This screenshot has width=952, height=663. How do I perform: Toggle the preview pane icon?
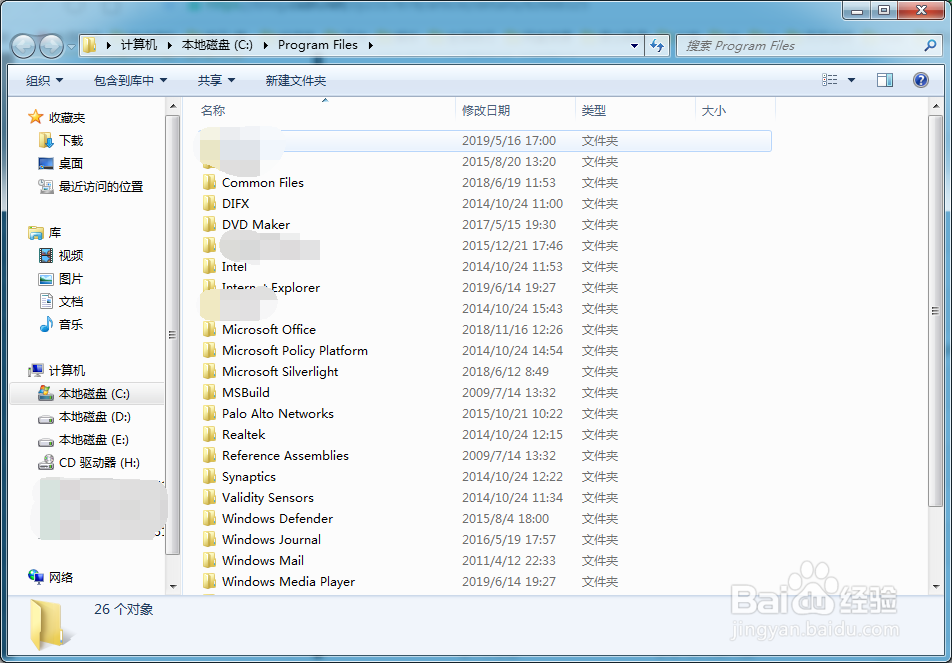pos(885,80)
